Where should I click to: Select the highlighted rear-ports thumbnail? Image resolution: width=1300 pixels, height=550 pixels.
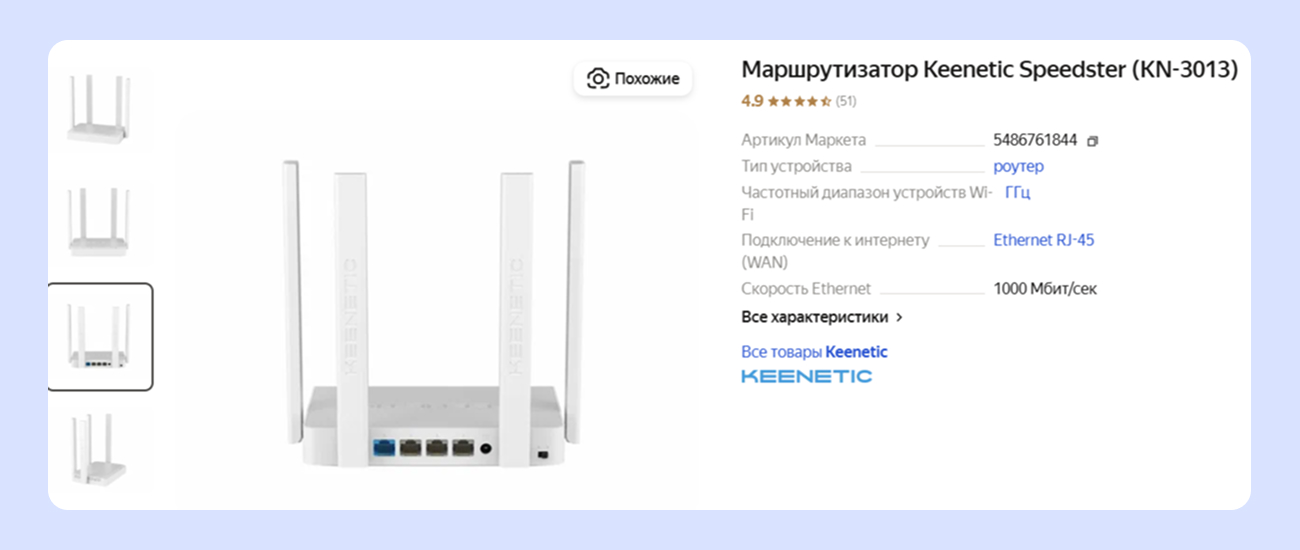coord(100,337)
